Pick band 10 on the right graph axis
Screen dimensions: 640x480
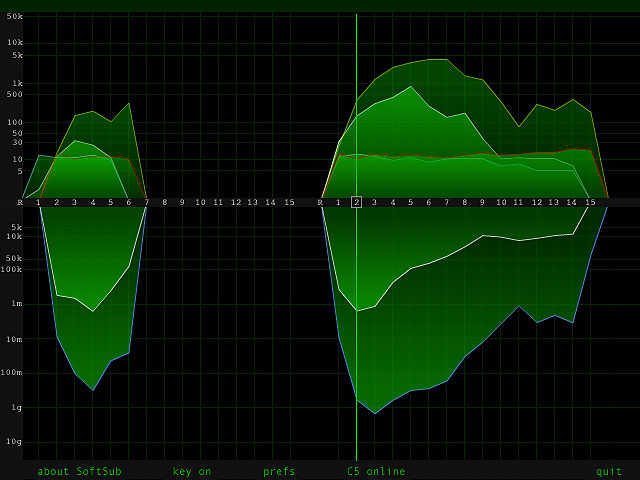coord(500,202)
